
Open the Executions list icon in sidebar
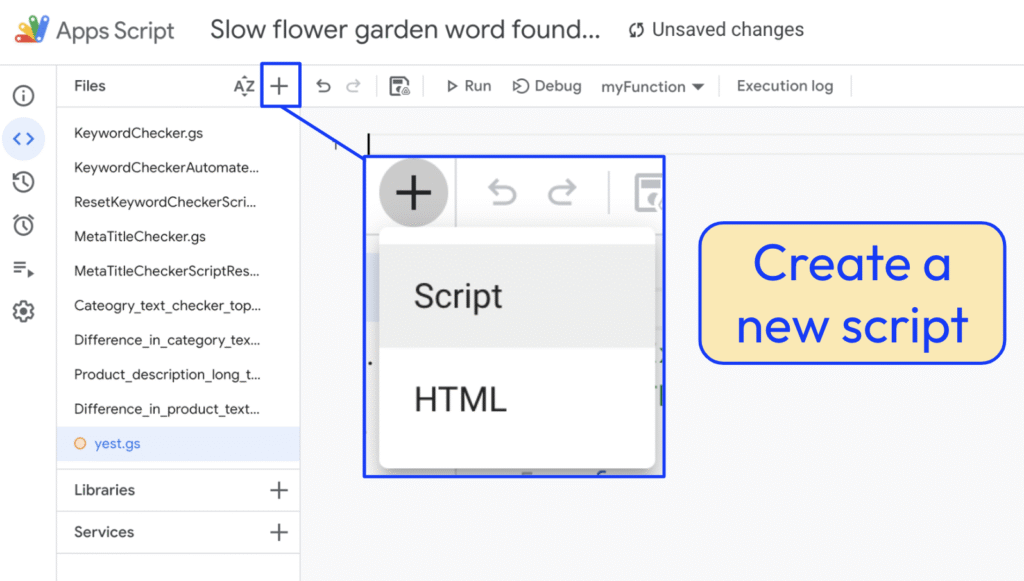point(23,268)
